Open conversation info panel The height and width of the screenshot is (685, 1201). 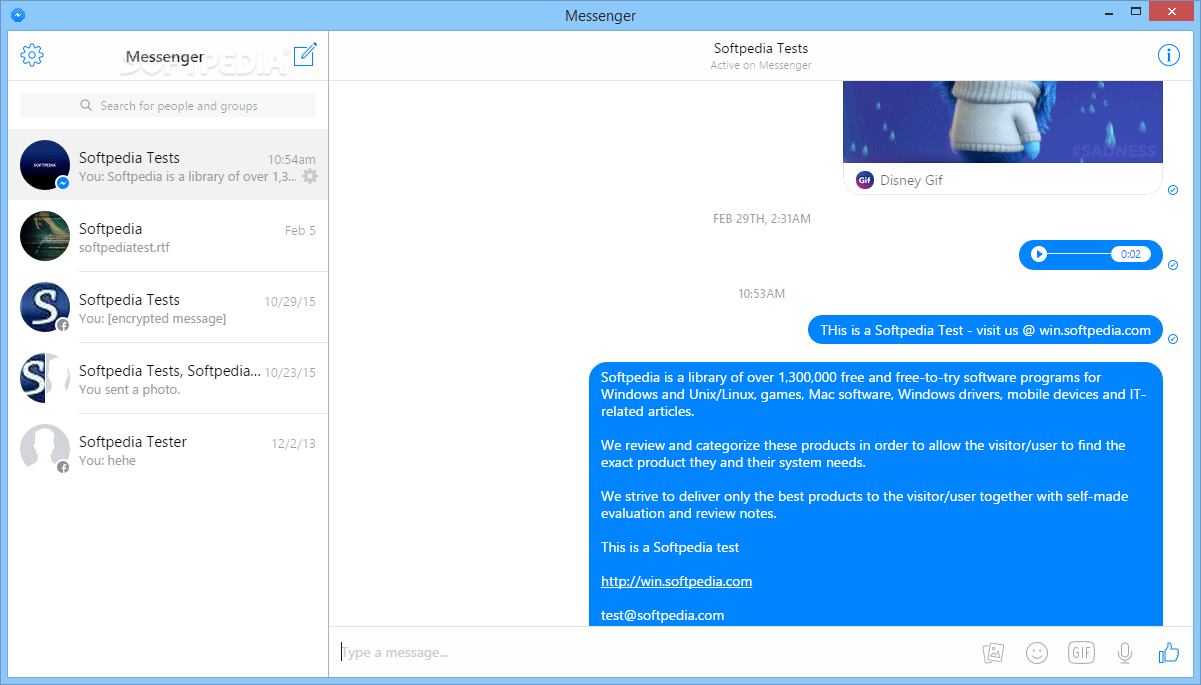1168,55
